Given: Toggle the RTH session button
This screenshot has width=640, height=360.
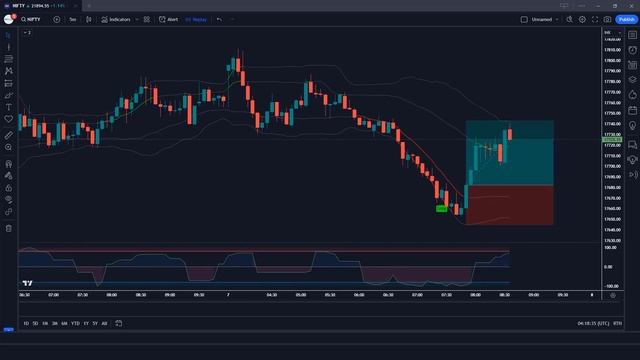Looking at the screenshot, I should pyautogui.click(x=617, y=323).
